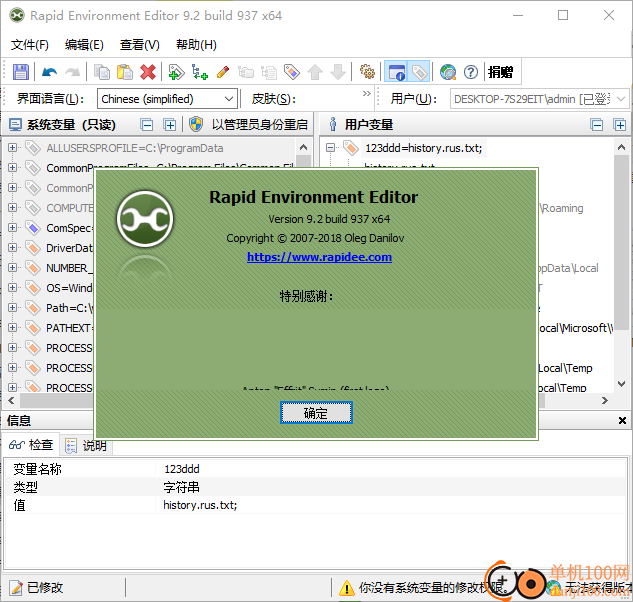633x602 pixels.
Task: Expand the ComSpec variable node
Action: coord(12,228)
